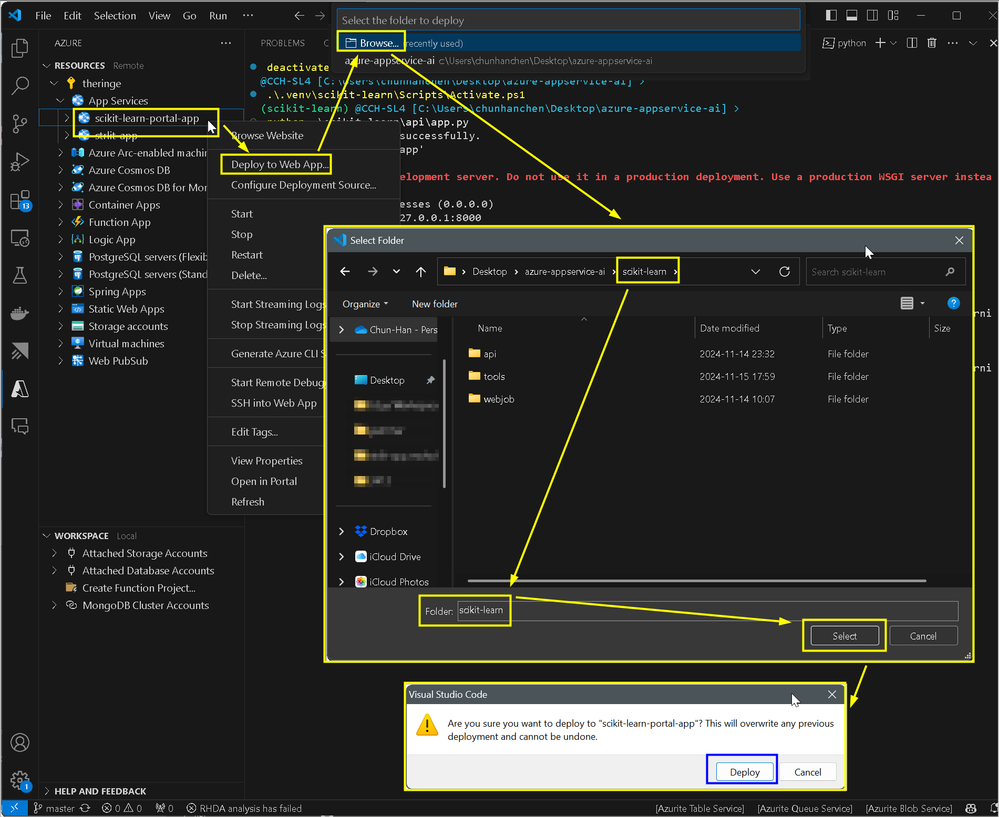Viewport: 999px width, 817px height.
Task: Choose Configure Deployment Source... in context menu
Action: [x=303, y=185]
